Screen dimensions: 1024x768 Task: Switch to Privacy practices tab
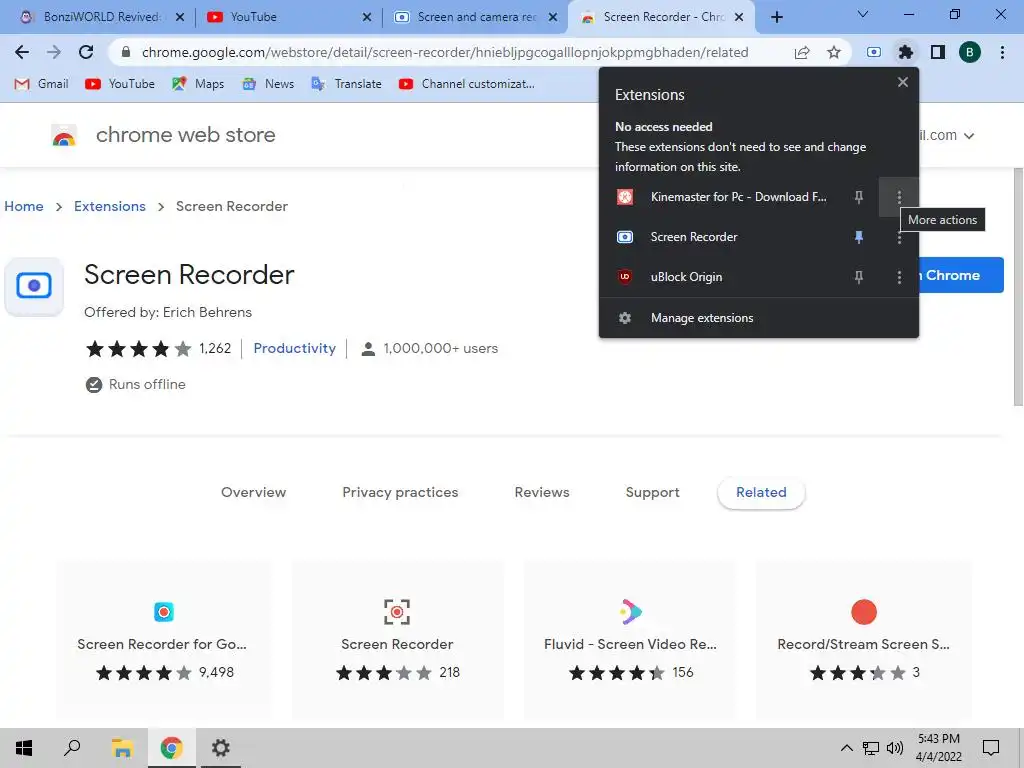pyautogui.click(x=400, y=492)
